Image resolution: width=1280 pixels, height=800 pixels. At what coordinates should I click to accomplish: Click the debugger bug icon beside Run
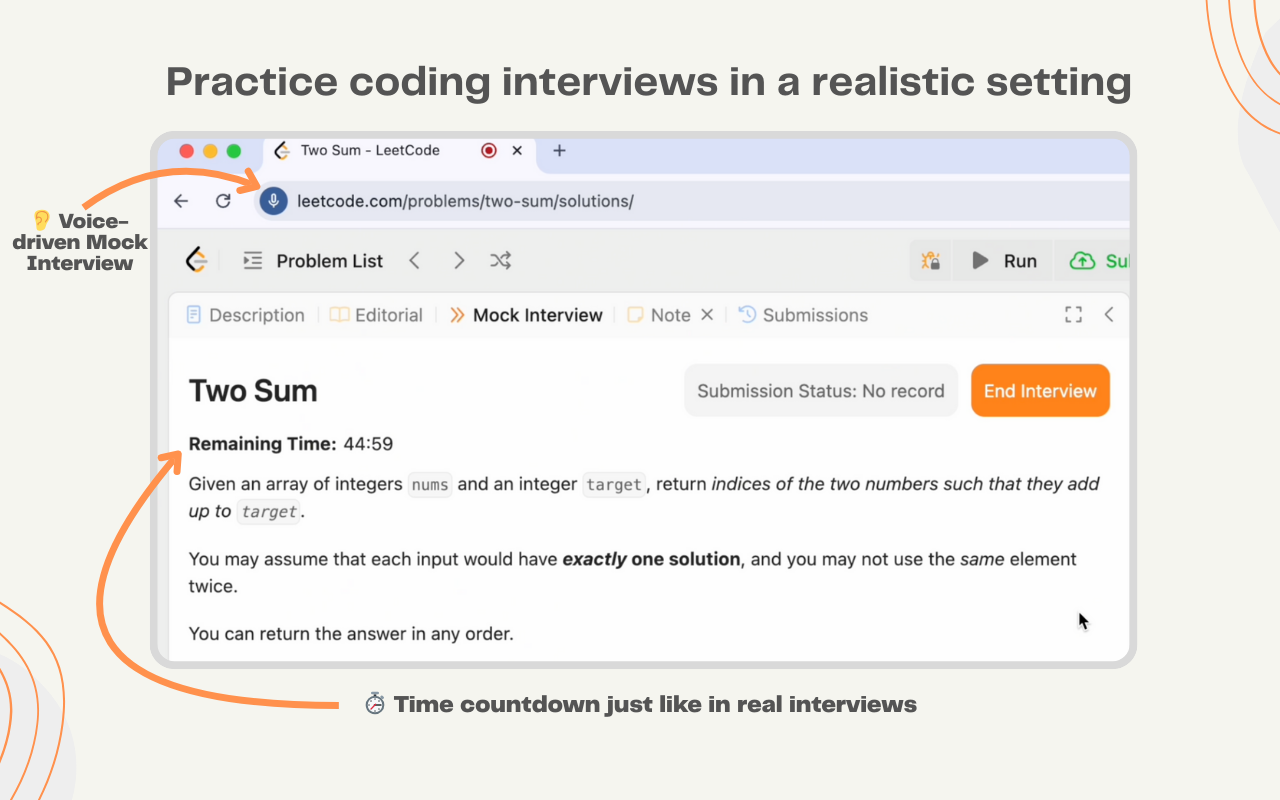931,261
